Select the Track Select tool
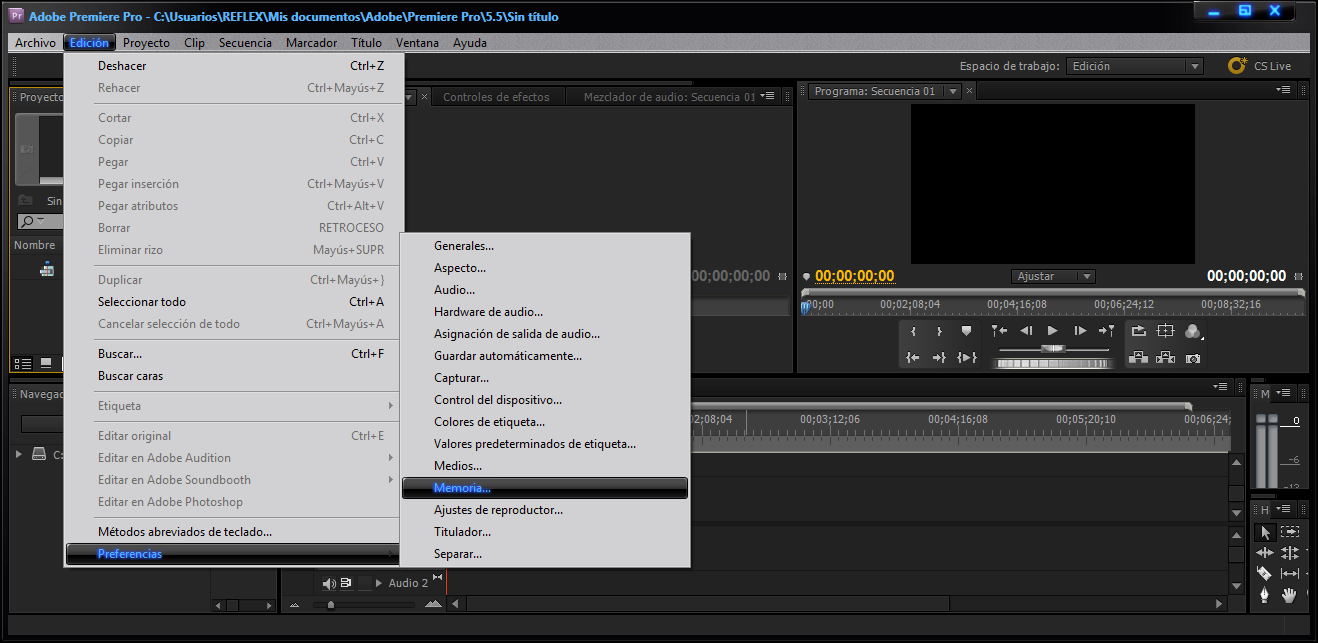The image size is (1318, 643). coord(1290,533)
